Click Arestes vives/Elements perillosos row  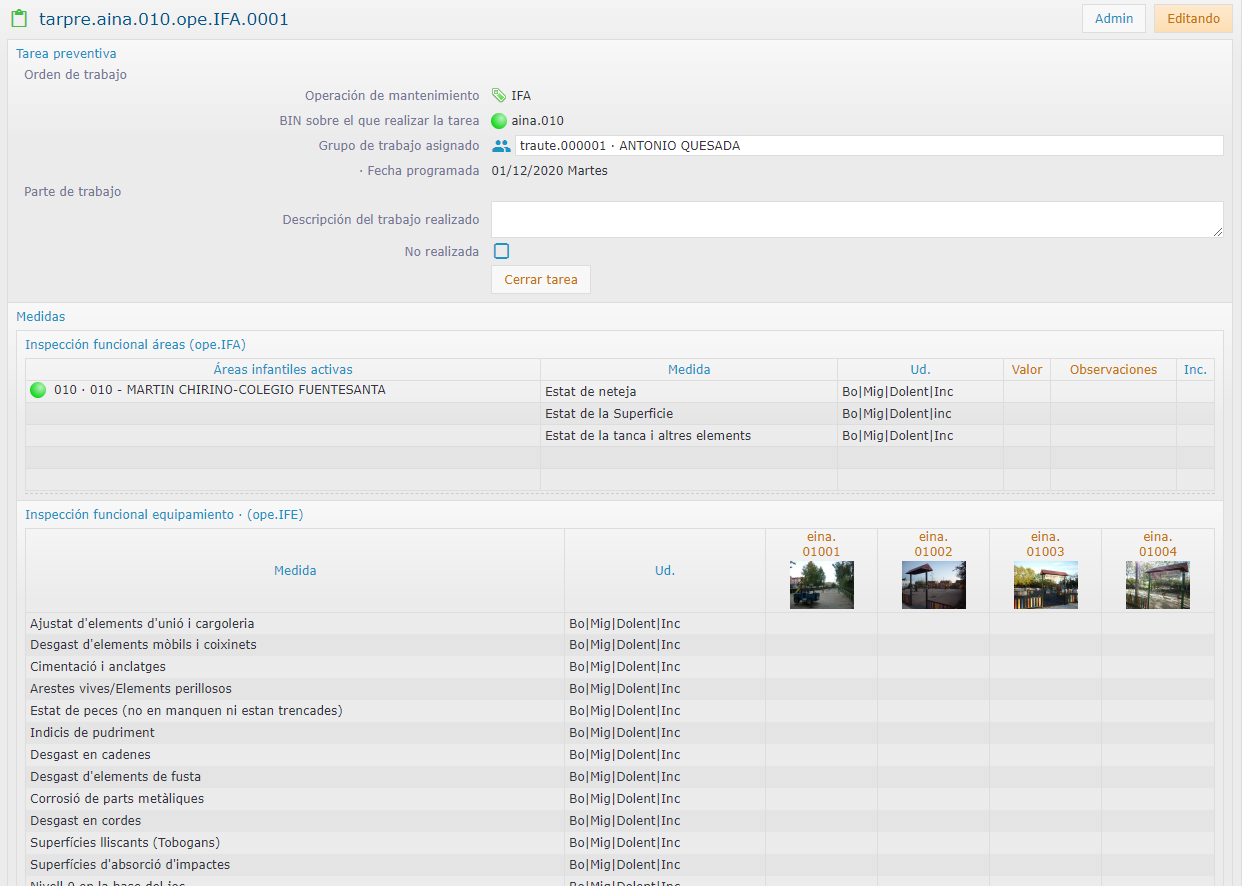(620, 689)
